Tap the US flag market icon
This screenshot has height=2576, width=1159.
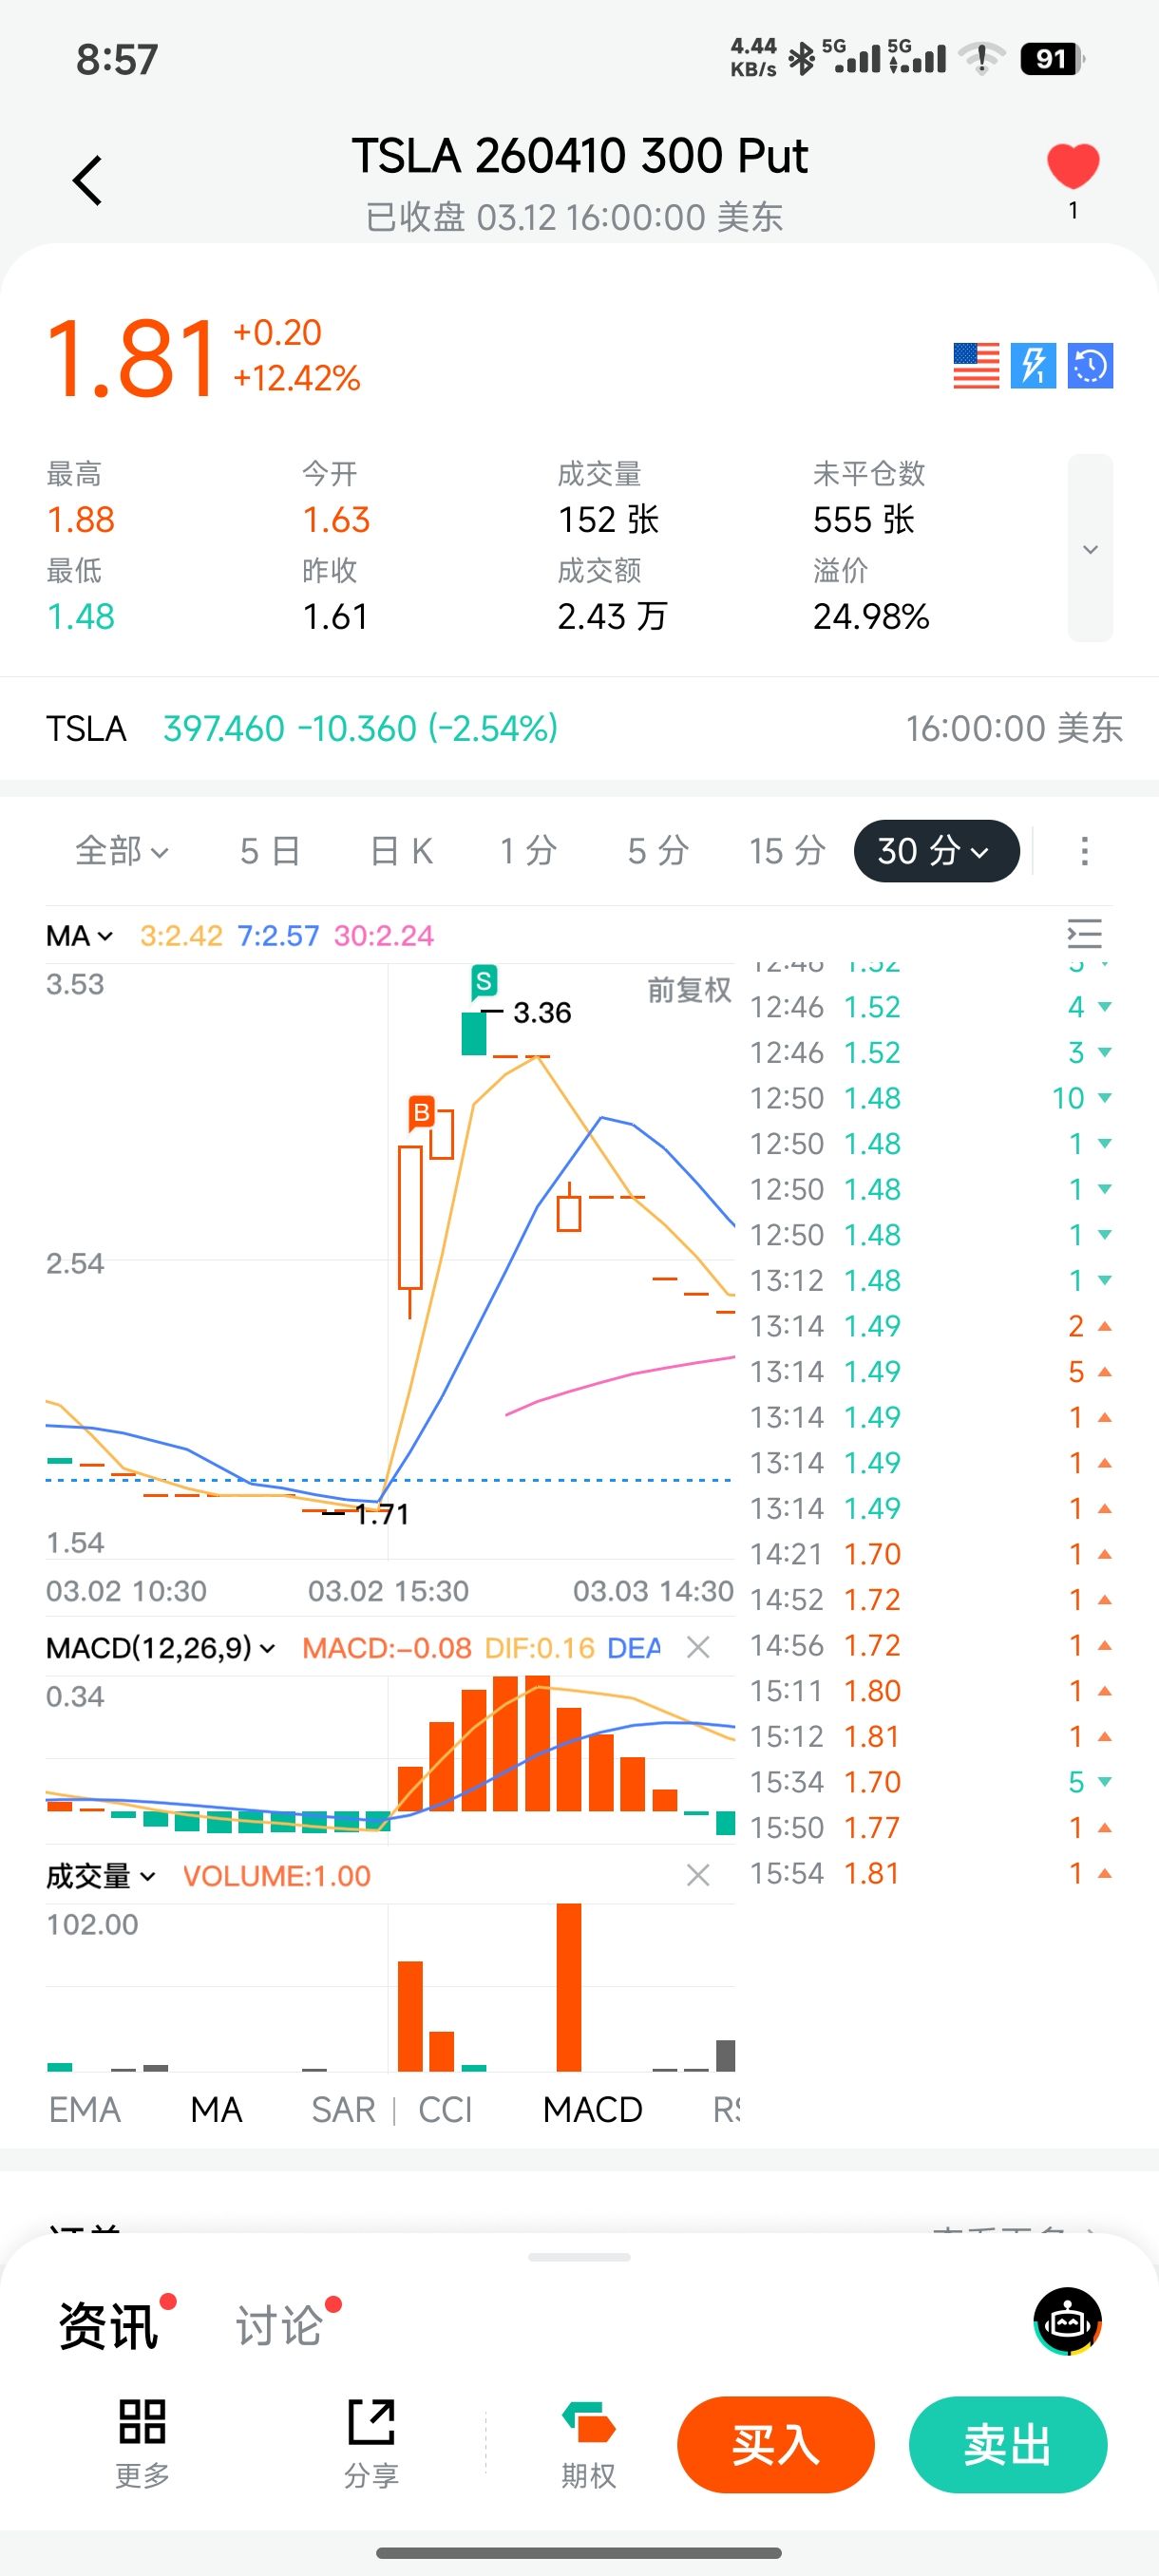[x=976, y=366]
